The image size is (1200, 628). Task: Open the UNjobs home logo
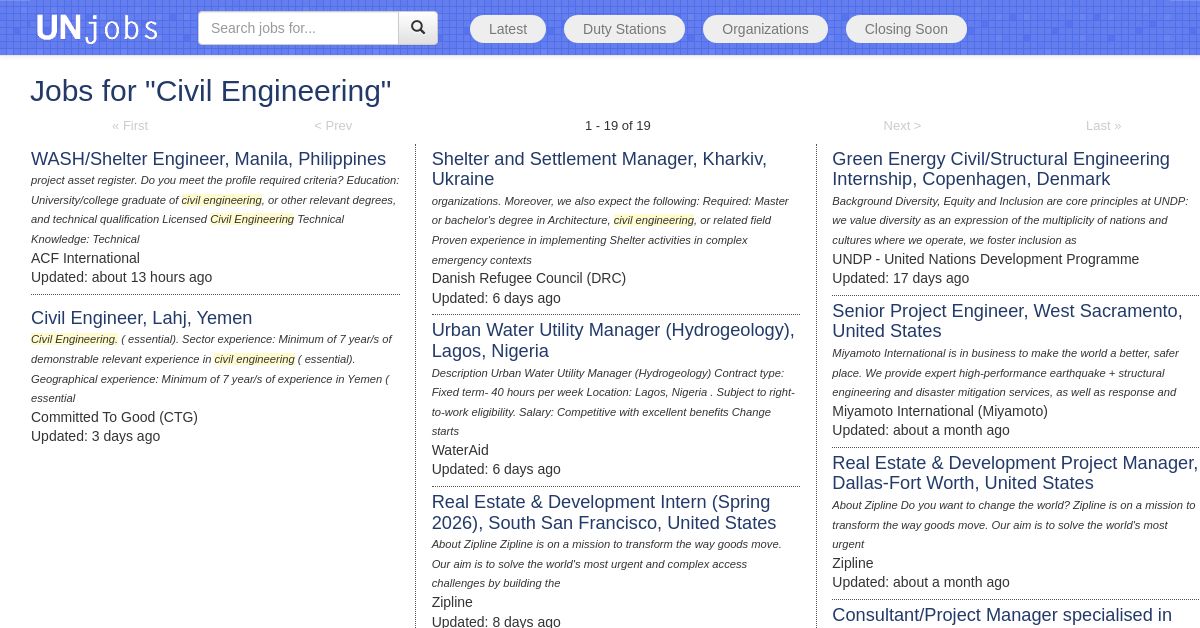[x=97, y=28]
